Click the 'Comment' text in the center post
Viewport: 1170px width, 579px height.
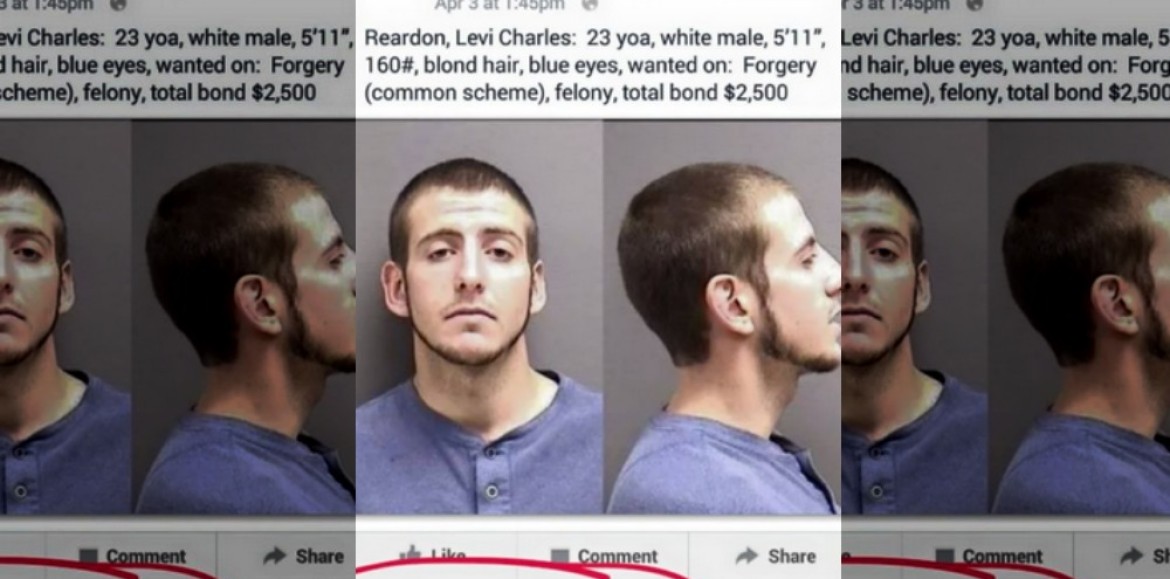pyautogui.click(x=618, y=556)
